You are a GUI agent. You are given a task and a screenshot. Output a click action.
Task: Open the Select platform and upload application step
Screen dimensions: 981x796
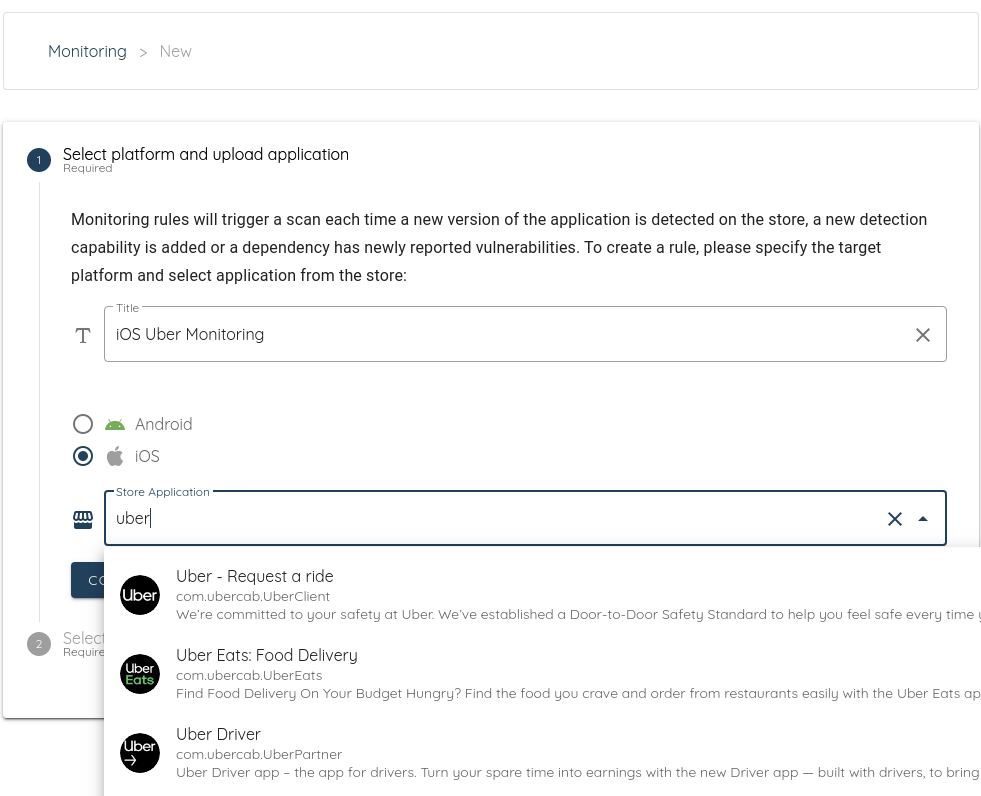(x=206, y=155)
